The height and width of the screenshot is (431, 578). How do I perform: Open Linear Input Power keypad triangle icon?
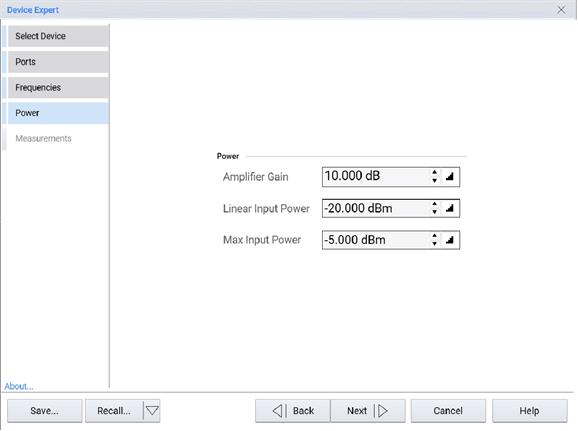coord(449,208)
